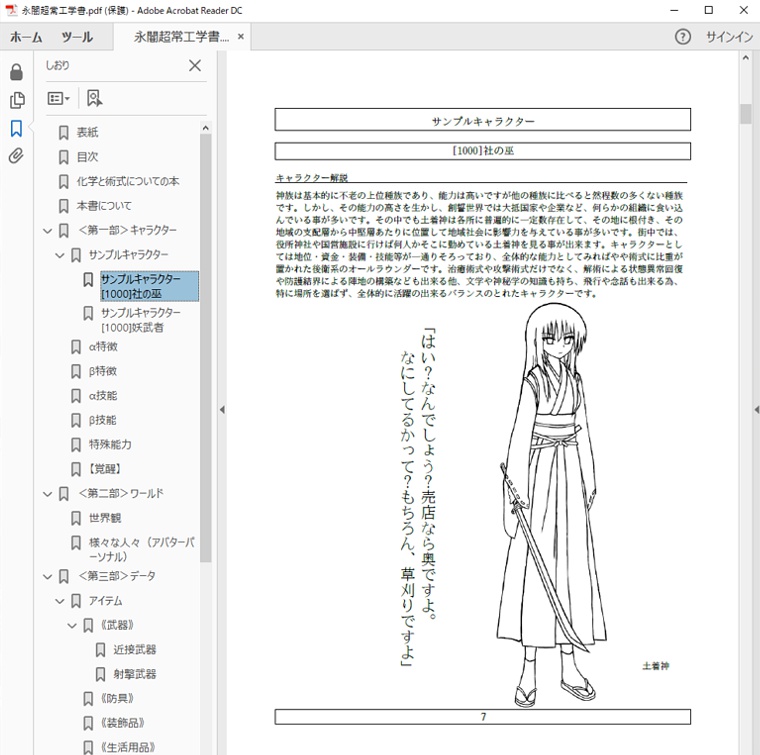Collapse the <第二部>ワールド bookmark

[48, 494]
